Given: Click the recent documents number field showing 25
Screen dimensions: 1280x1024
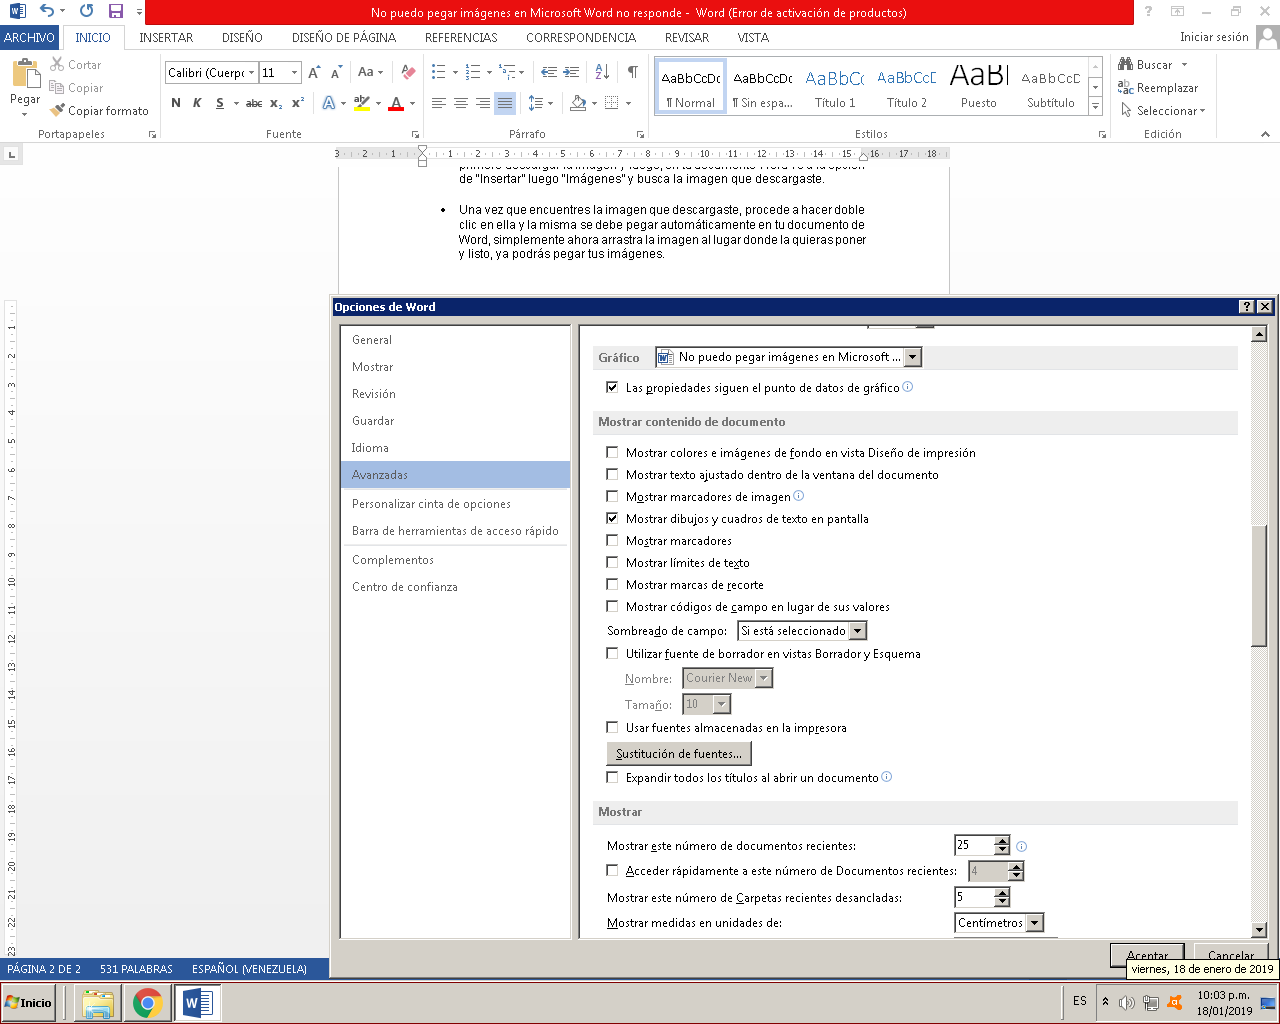Looking at the screenshot, I should (975, 845).
